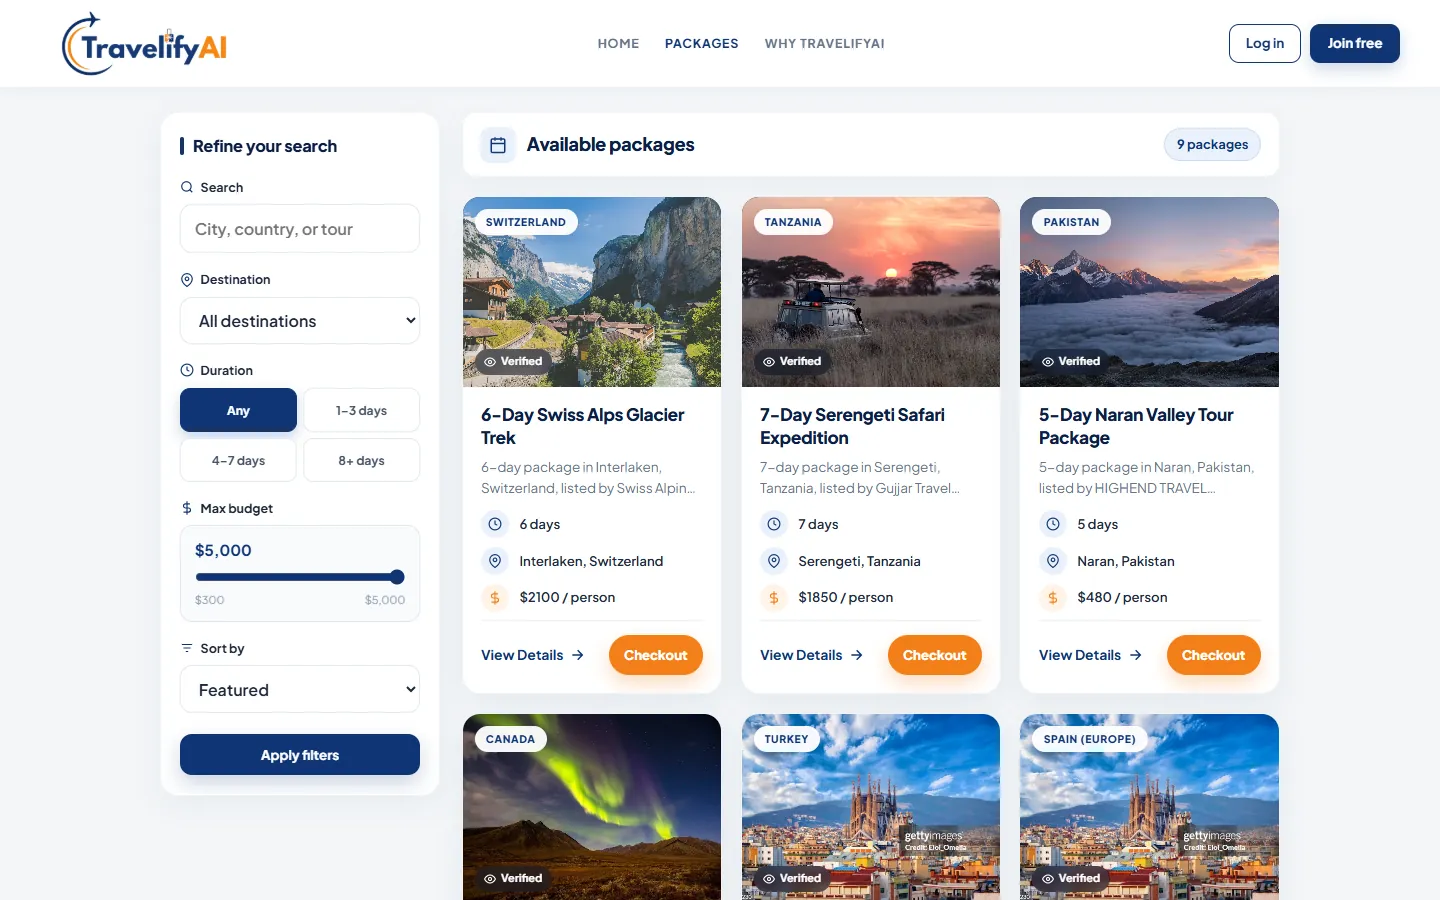Screen dimensions: 1440x900
Task: Open the Switzerland package photo
Action: click(x=592, y=292)
